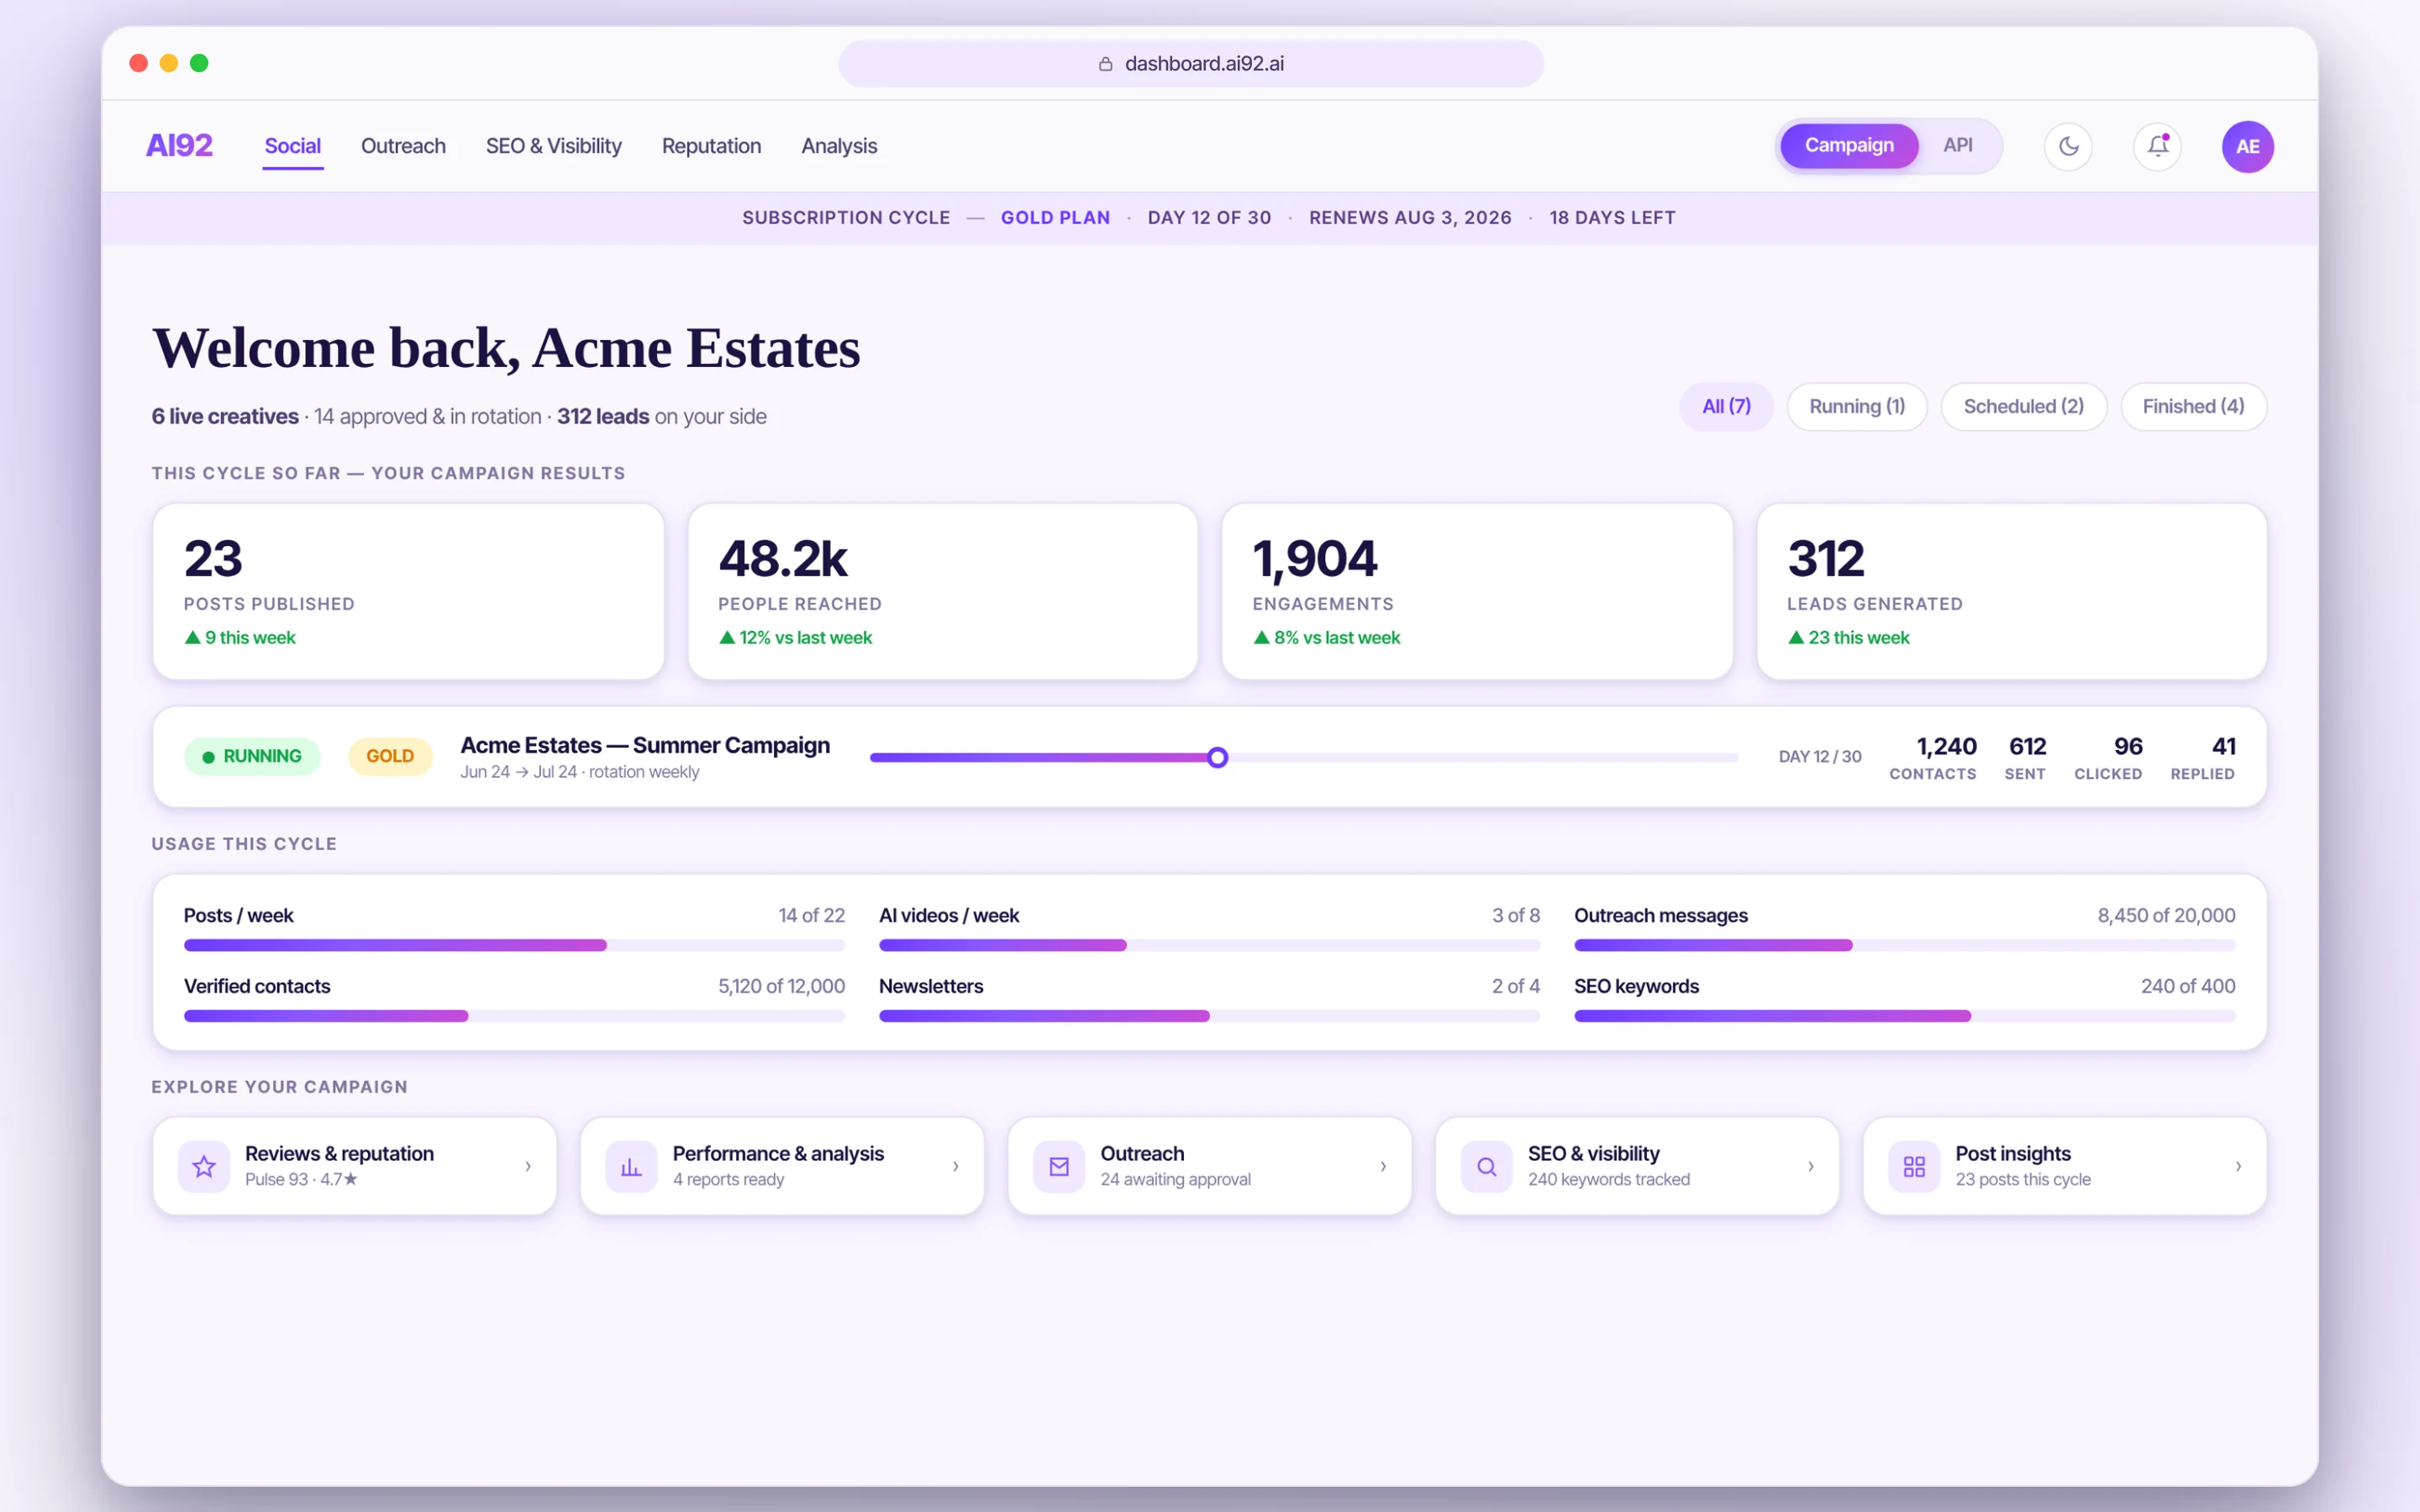Screen dimensions: 2420x1512
Task: Click the RUNNING status badge
Action: (x=252, y=757)
